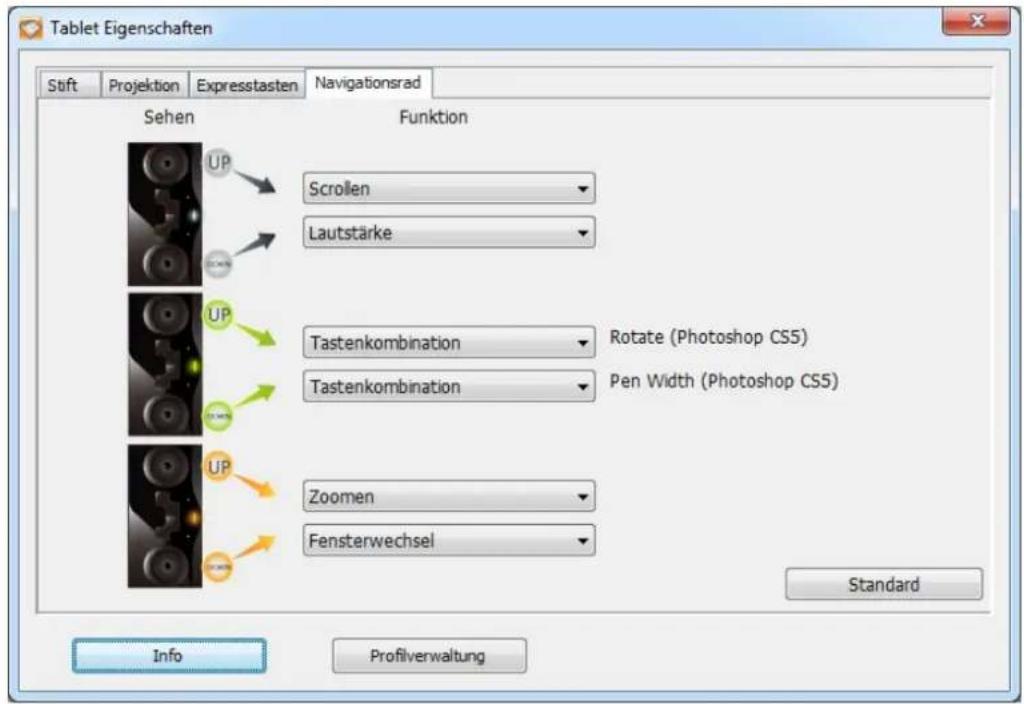
Task: Click the gray DOWN circle icon
Action: coord(218,264)
